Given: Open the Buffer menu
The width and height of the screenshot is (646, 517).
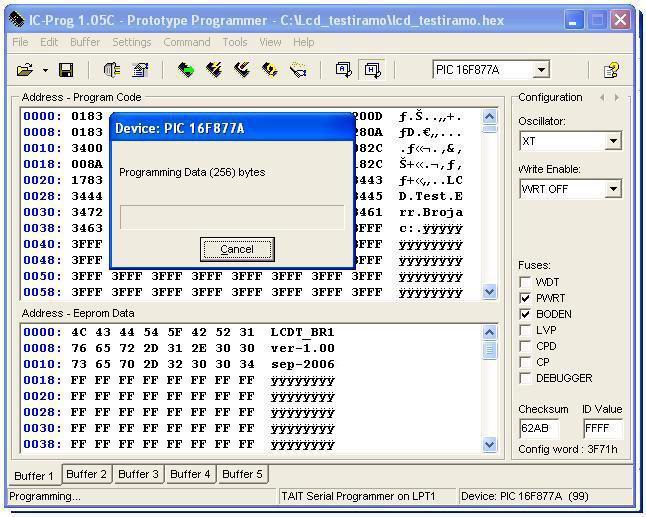Looking at the screenshot, I should (x=85, y=42).
